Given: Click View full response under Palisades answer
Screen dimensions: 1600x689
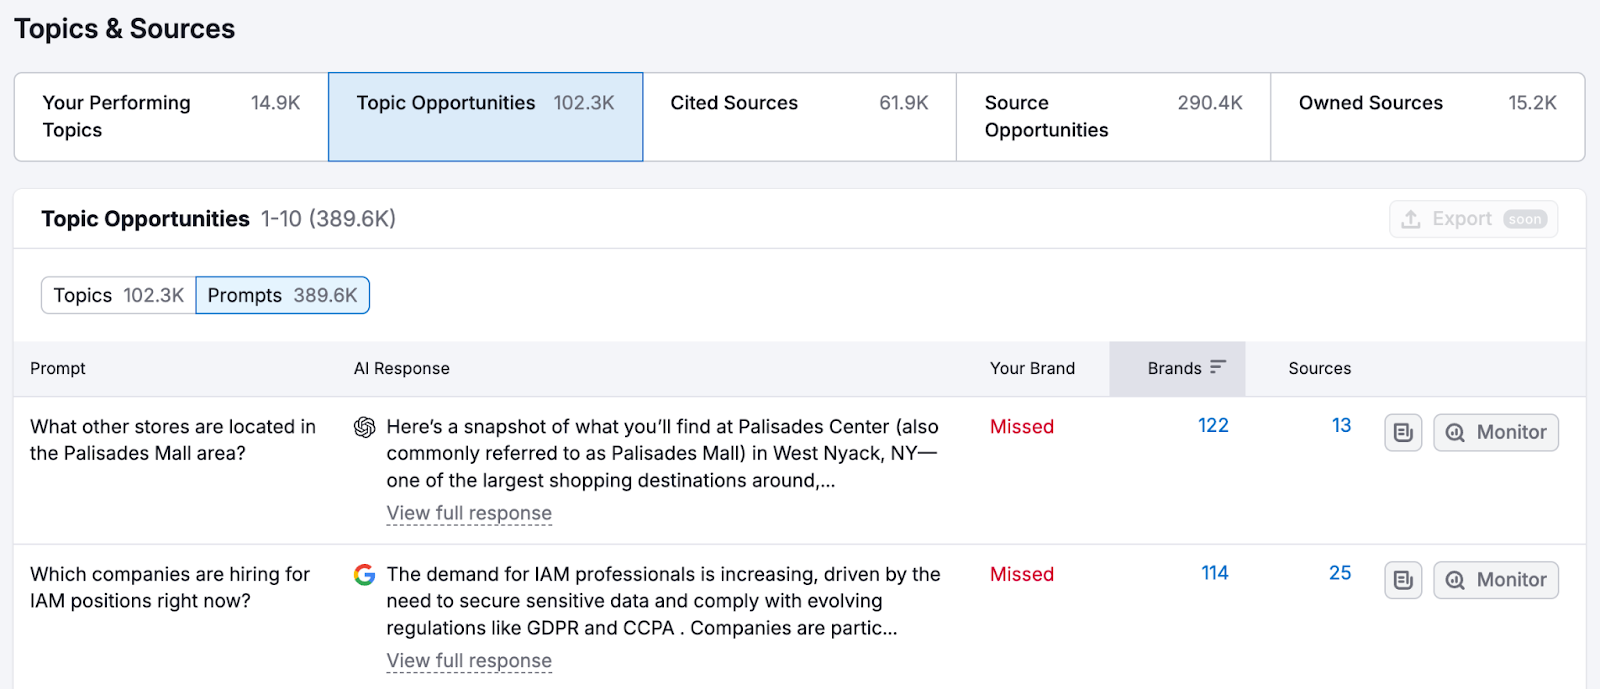Looking at the screenshot, I should pyautogui.click(x=469, y=513).
